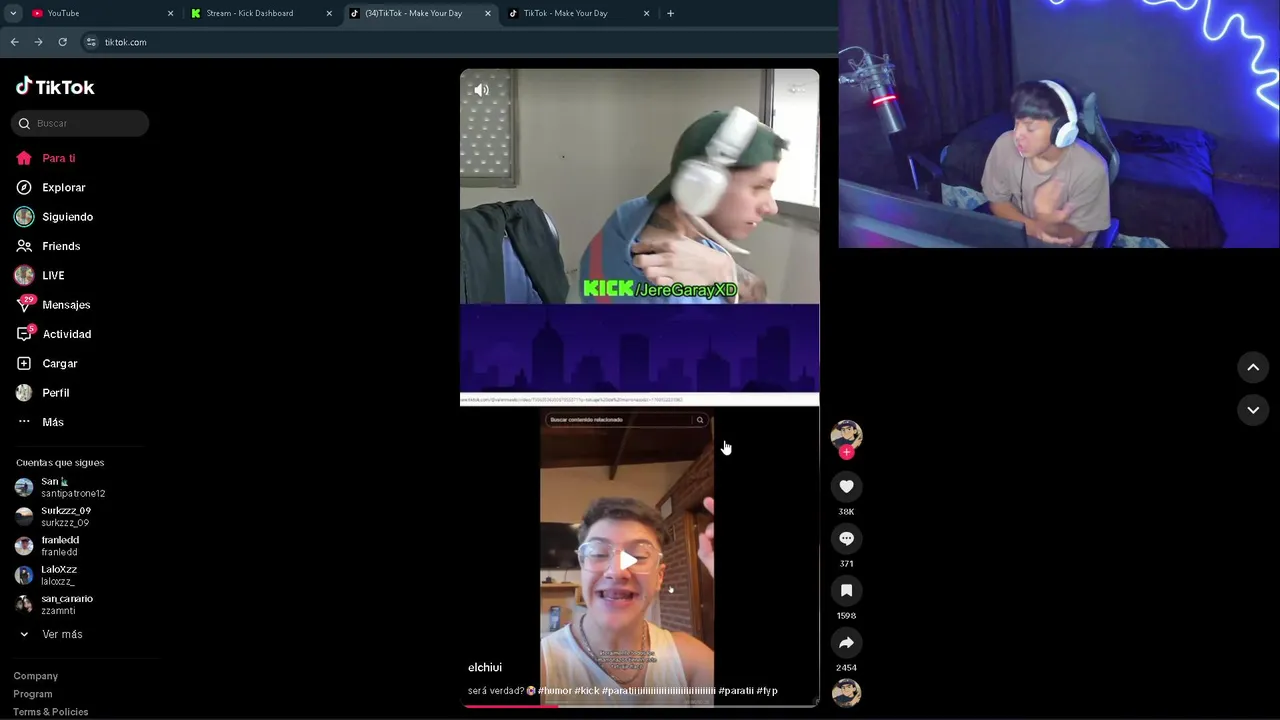Go to previous video with up chevron
The height and width of the screenshot is (720, 1280).
point(1253,368)
